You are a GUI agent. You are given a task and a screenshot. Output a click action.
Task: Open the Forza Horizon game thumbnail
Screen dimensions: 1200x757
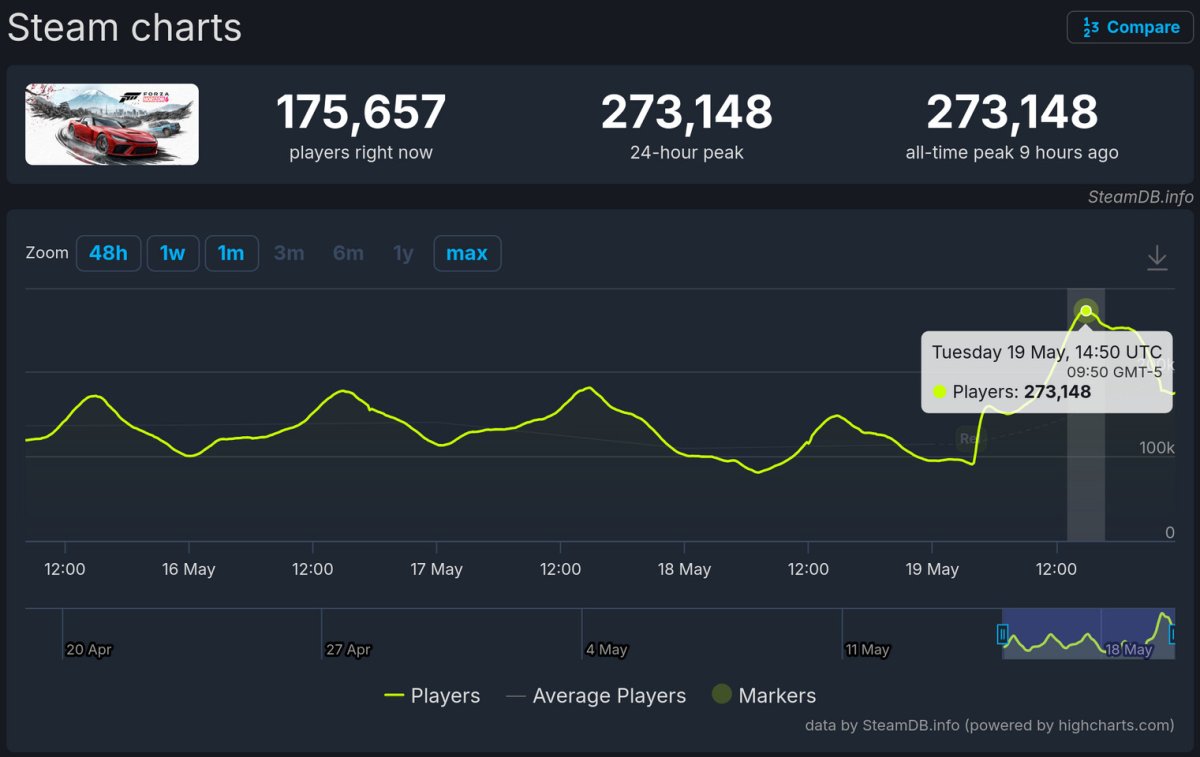112,124
